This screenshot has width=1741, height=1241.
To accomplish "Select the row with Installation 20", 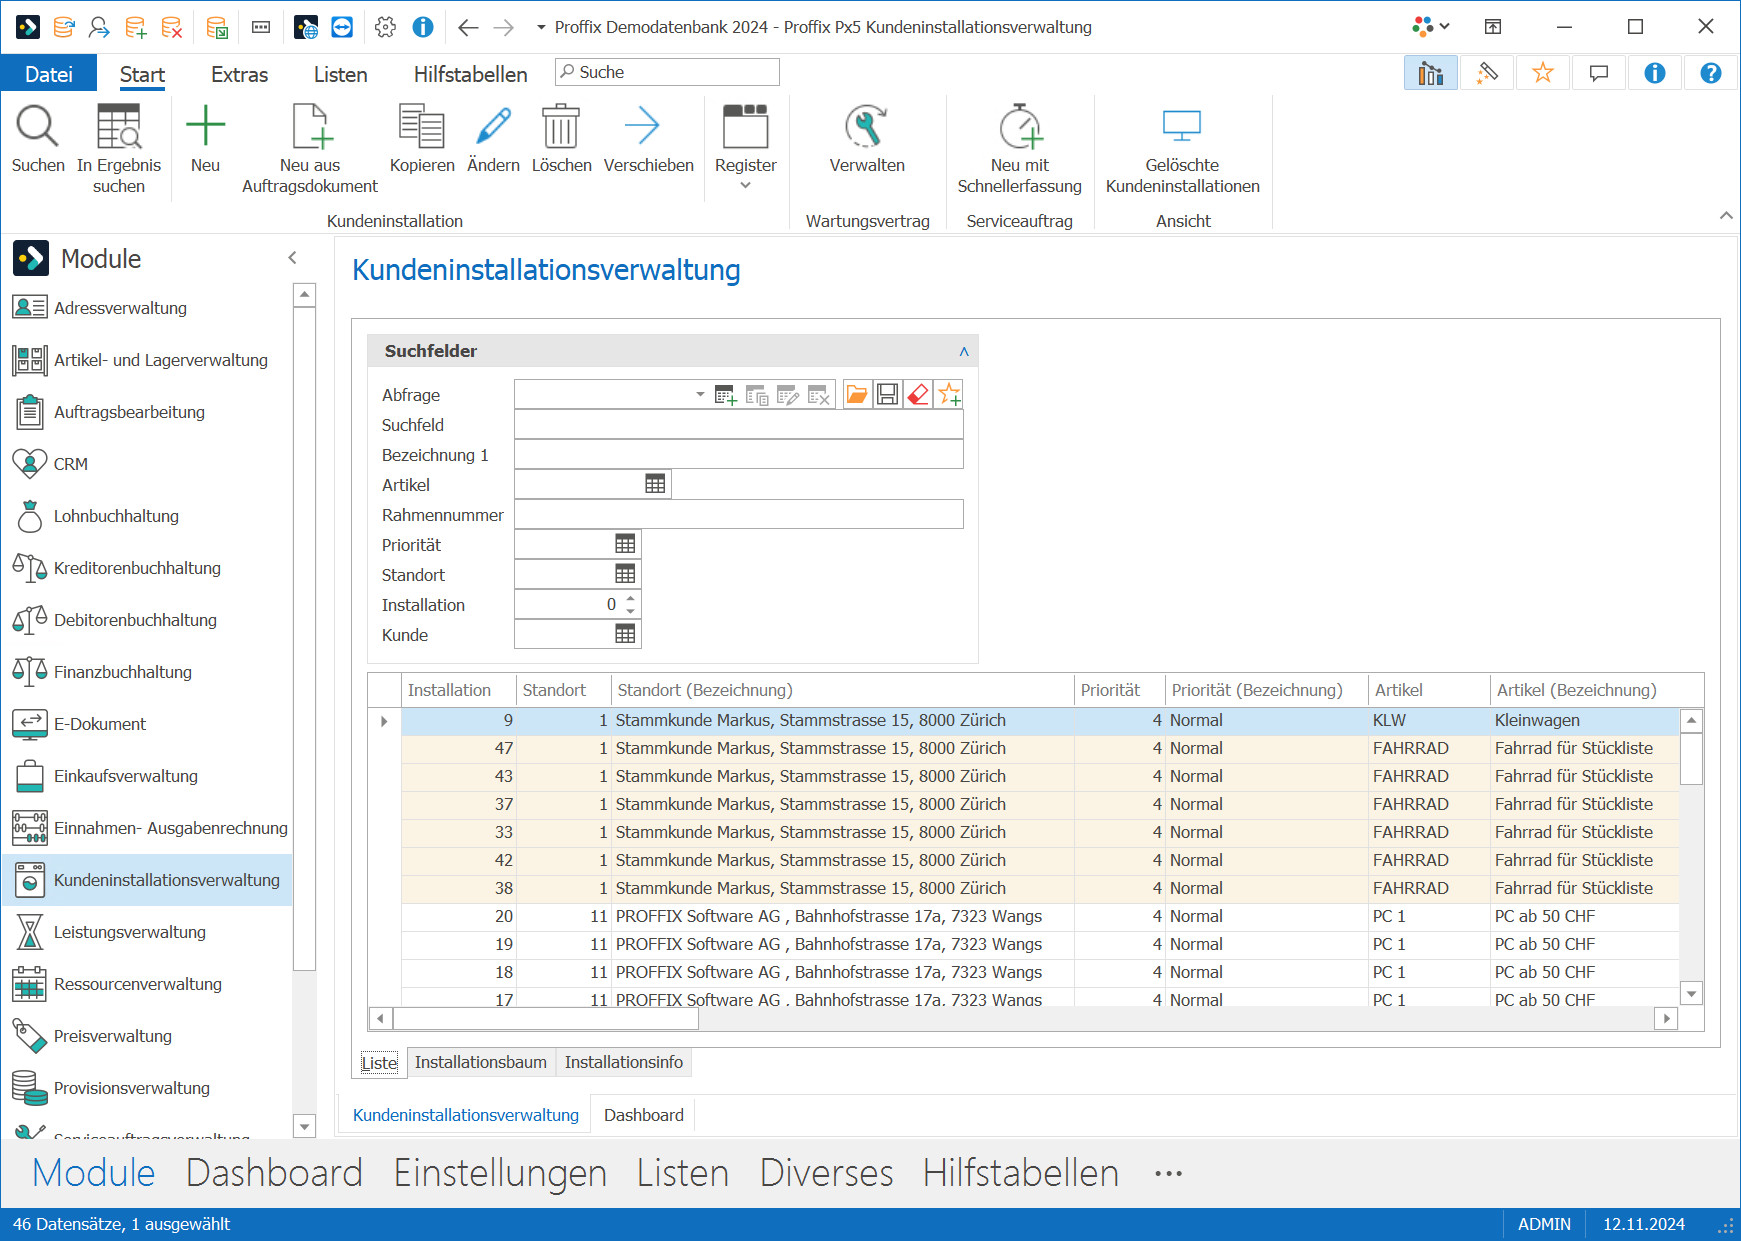I will tap(1040, 916).
